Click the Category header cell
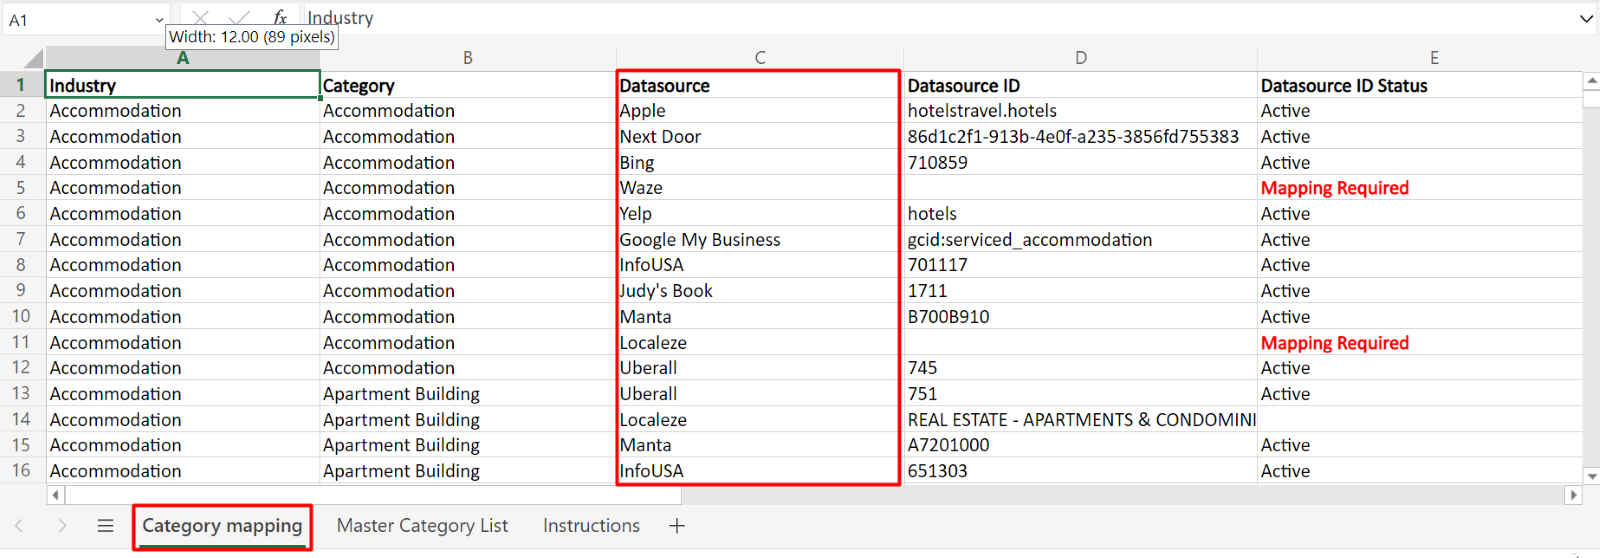 468,85
